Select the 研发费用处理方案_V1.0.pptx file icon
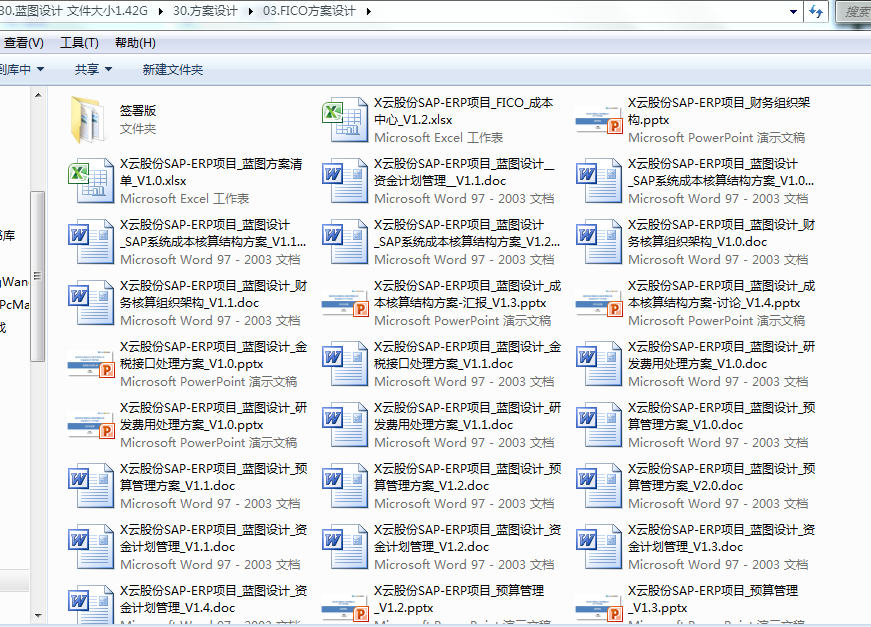 tap(91, 425)
